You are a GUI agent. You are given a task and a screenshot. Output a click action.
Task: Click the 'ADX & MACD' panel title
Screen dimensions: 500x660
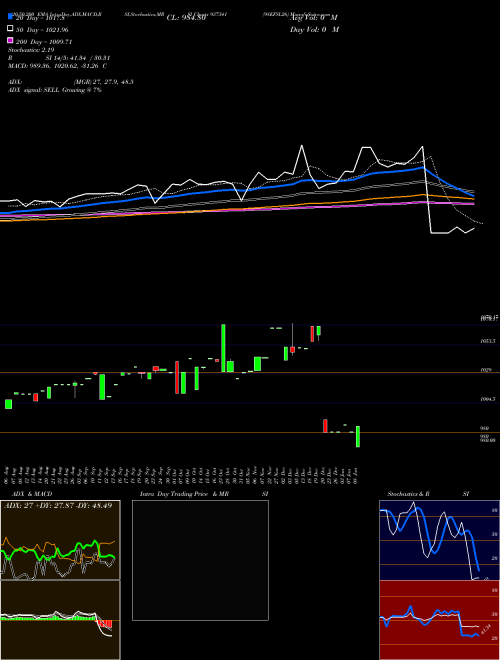[x=32, y=494]
